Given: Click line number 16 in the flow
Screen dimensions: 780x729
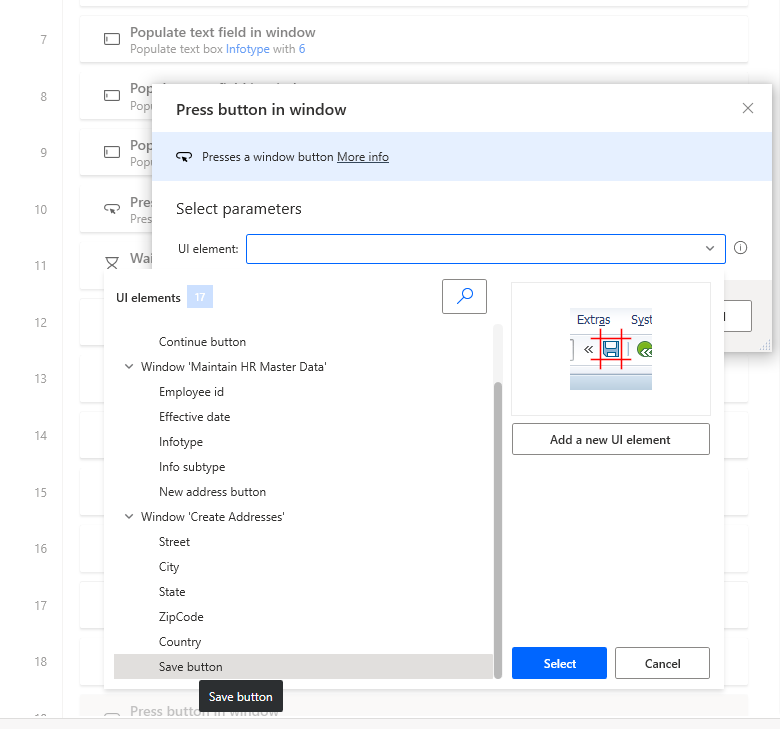Looking at the screenshot, I should click(41, 548).
